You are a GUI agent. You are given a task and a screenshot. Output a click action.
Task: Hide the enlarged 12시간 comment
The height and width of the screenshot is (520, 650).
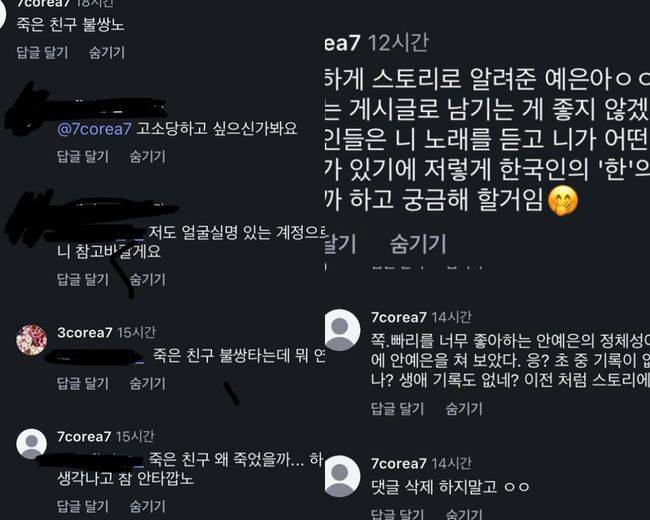(418, 244)
